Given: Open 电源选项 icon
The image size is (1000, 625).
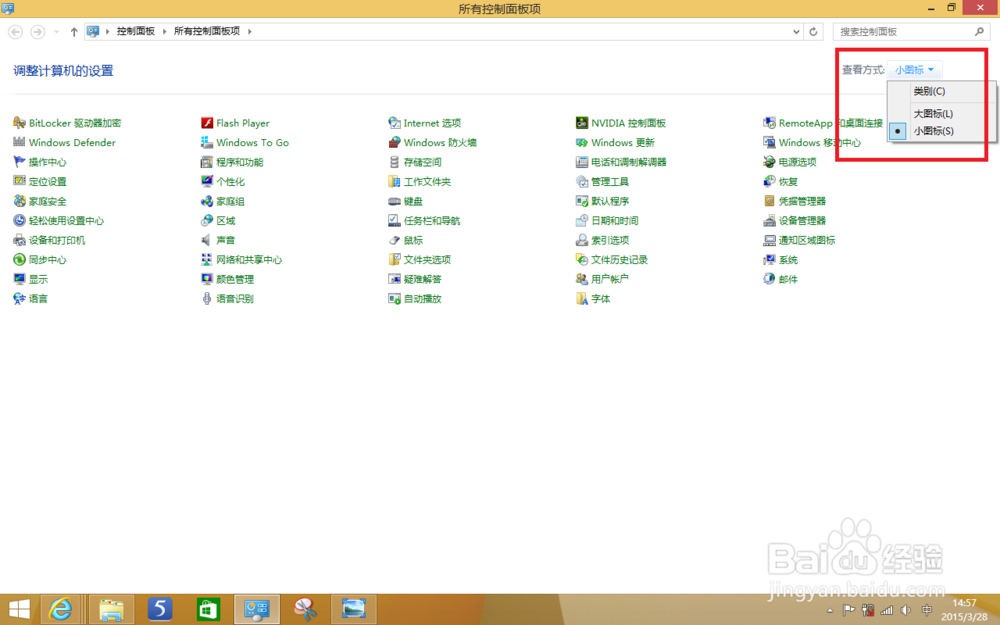Looking at the screenshot, I should pyautogui.click(x=769, y=162).
